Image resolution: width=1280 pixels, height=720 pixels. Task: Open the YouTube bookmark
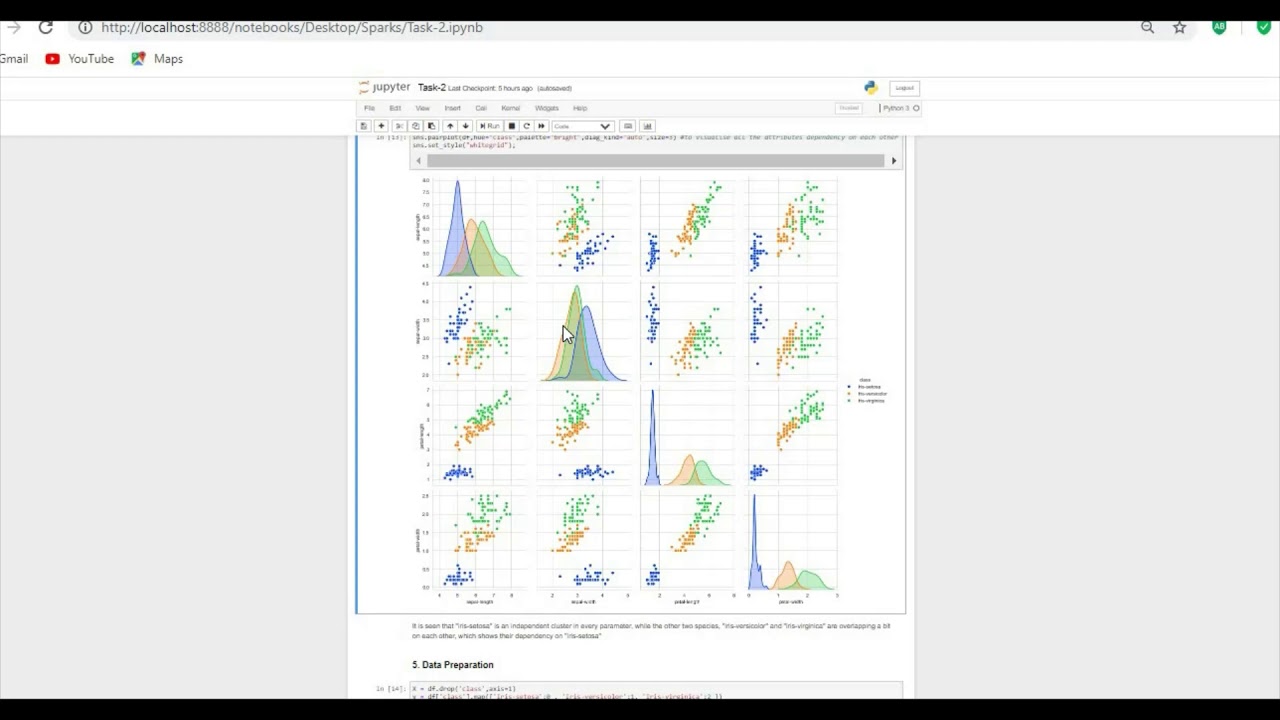(80, 59)
